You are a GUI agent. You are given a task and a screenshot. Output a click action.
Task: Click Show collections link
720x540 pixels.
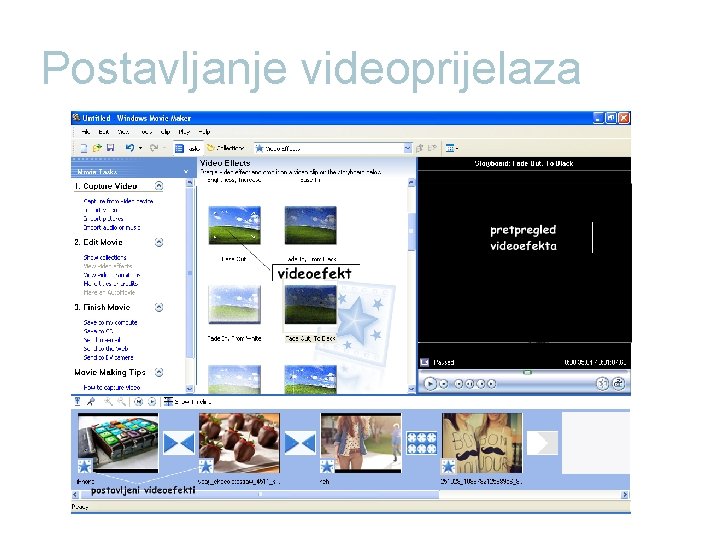click(105, 257)
